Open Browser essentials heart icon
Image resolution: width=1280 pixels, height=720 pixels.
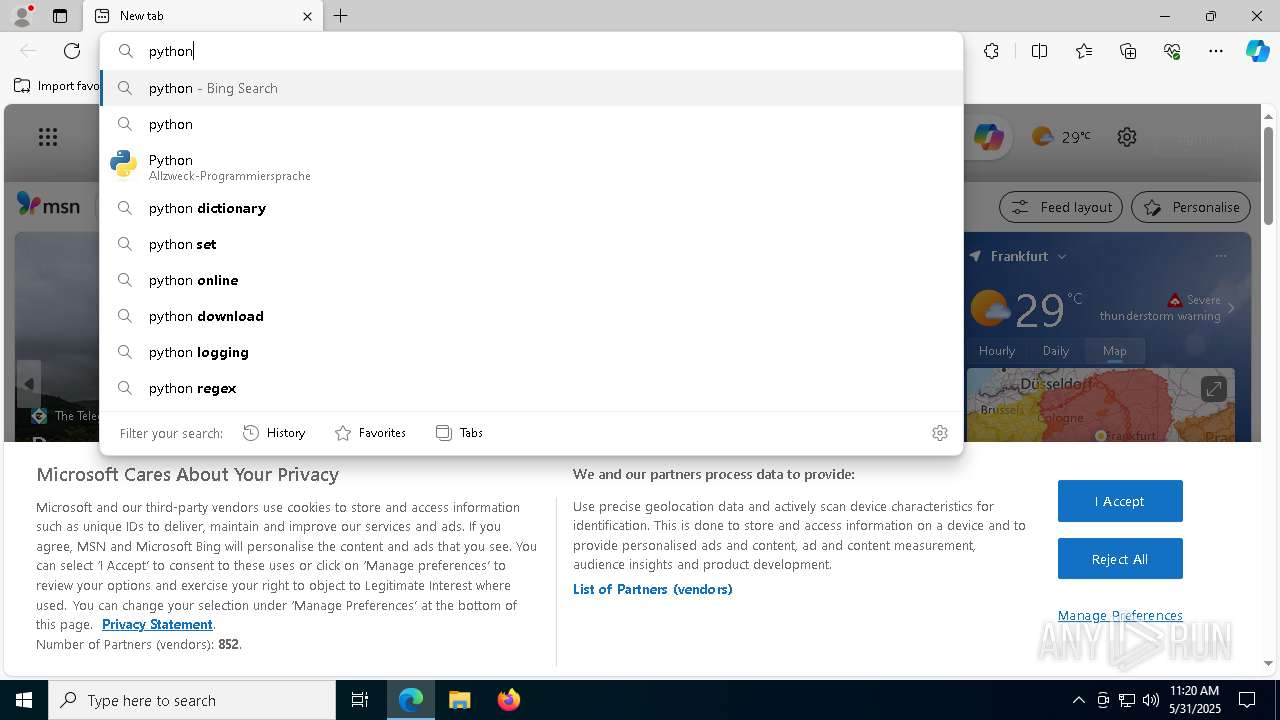(x=1172, y=51)
